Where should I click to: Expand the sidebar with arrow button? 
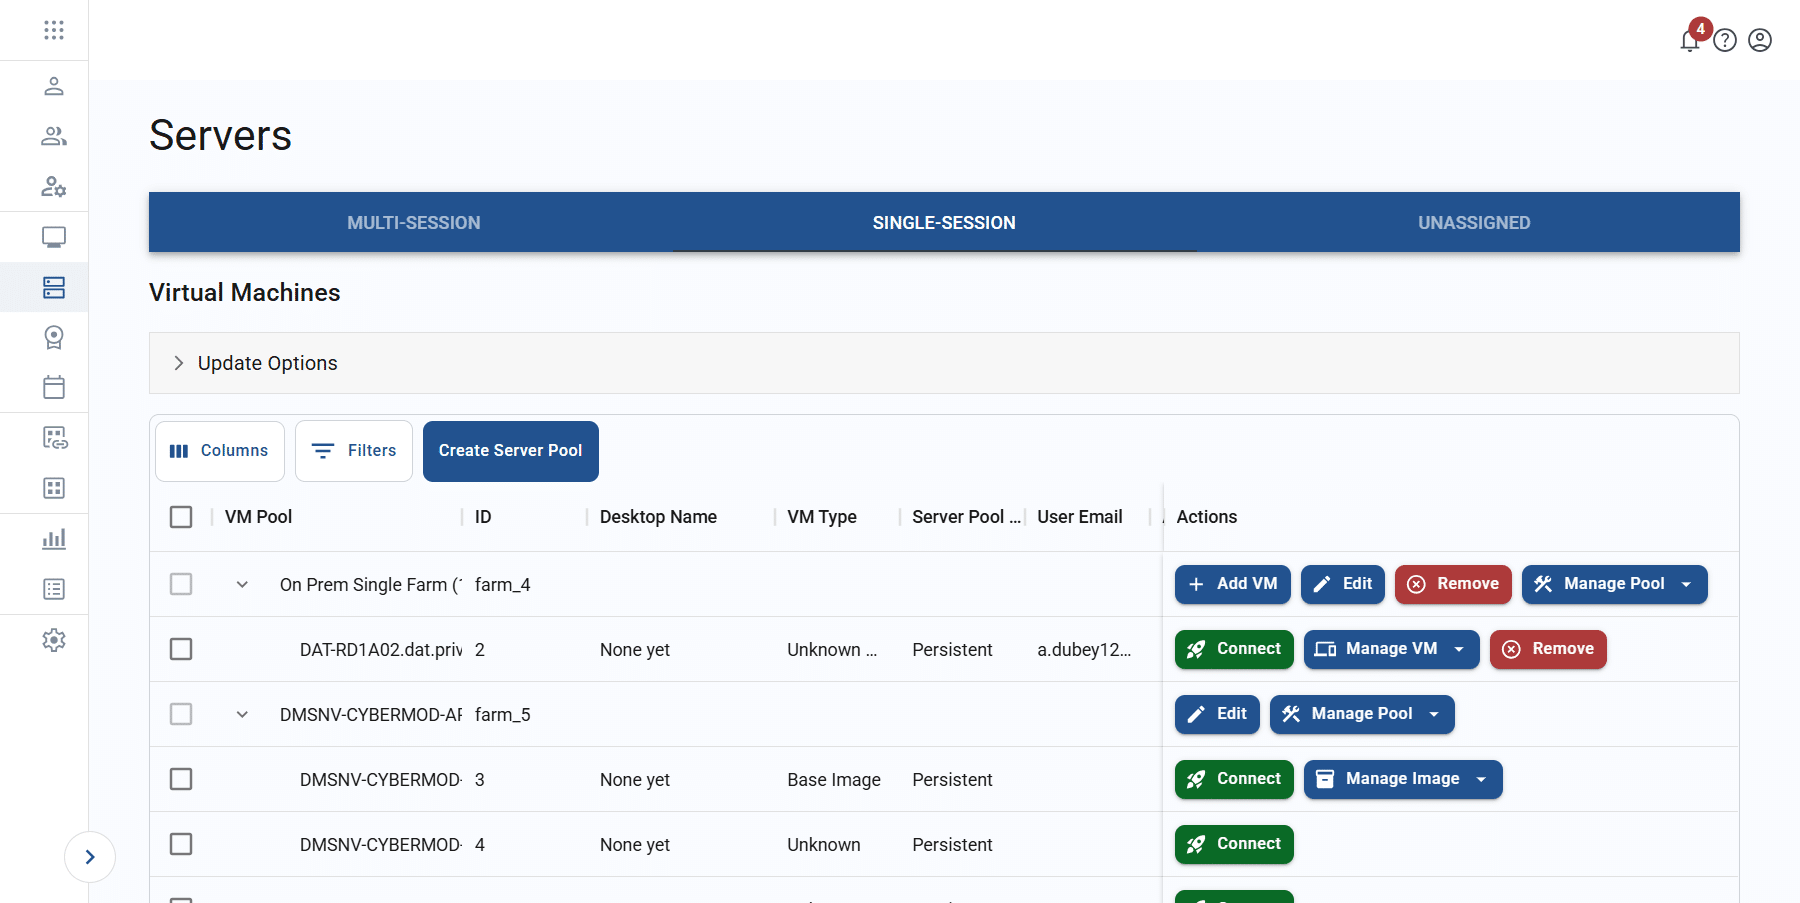90,857
